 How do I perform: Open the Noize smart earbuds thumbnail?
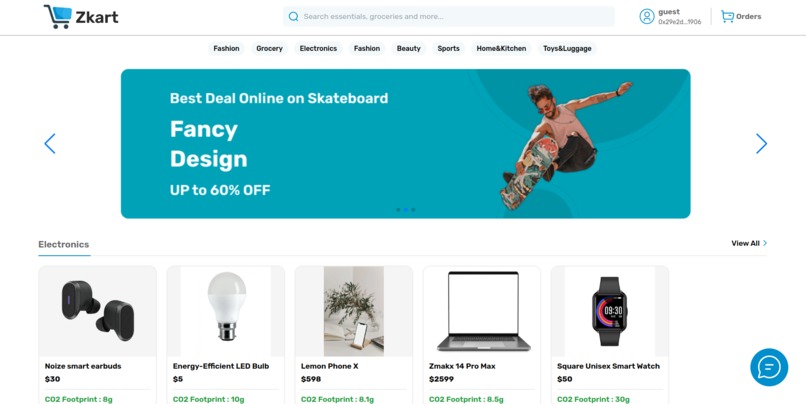tap(98, 311)
